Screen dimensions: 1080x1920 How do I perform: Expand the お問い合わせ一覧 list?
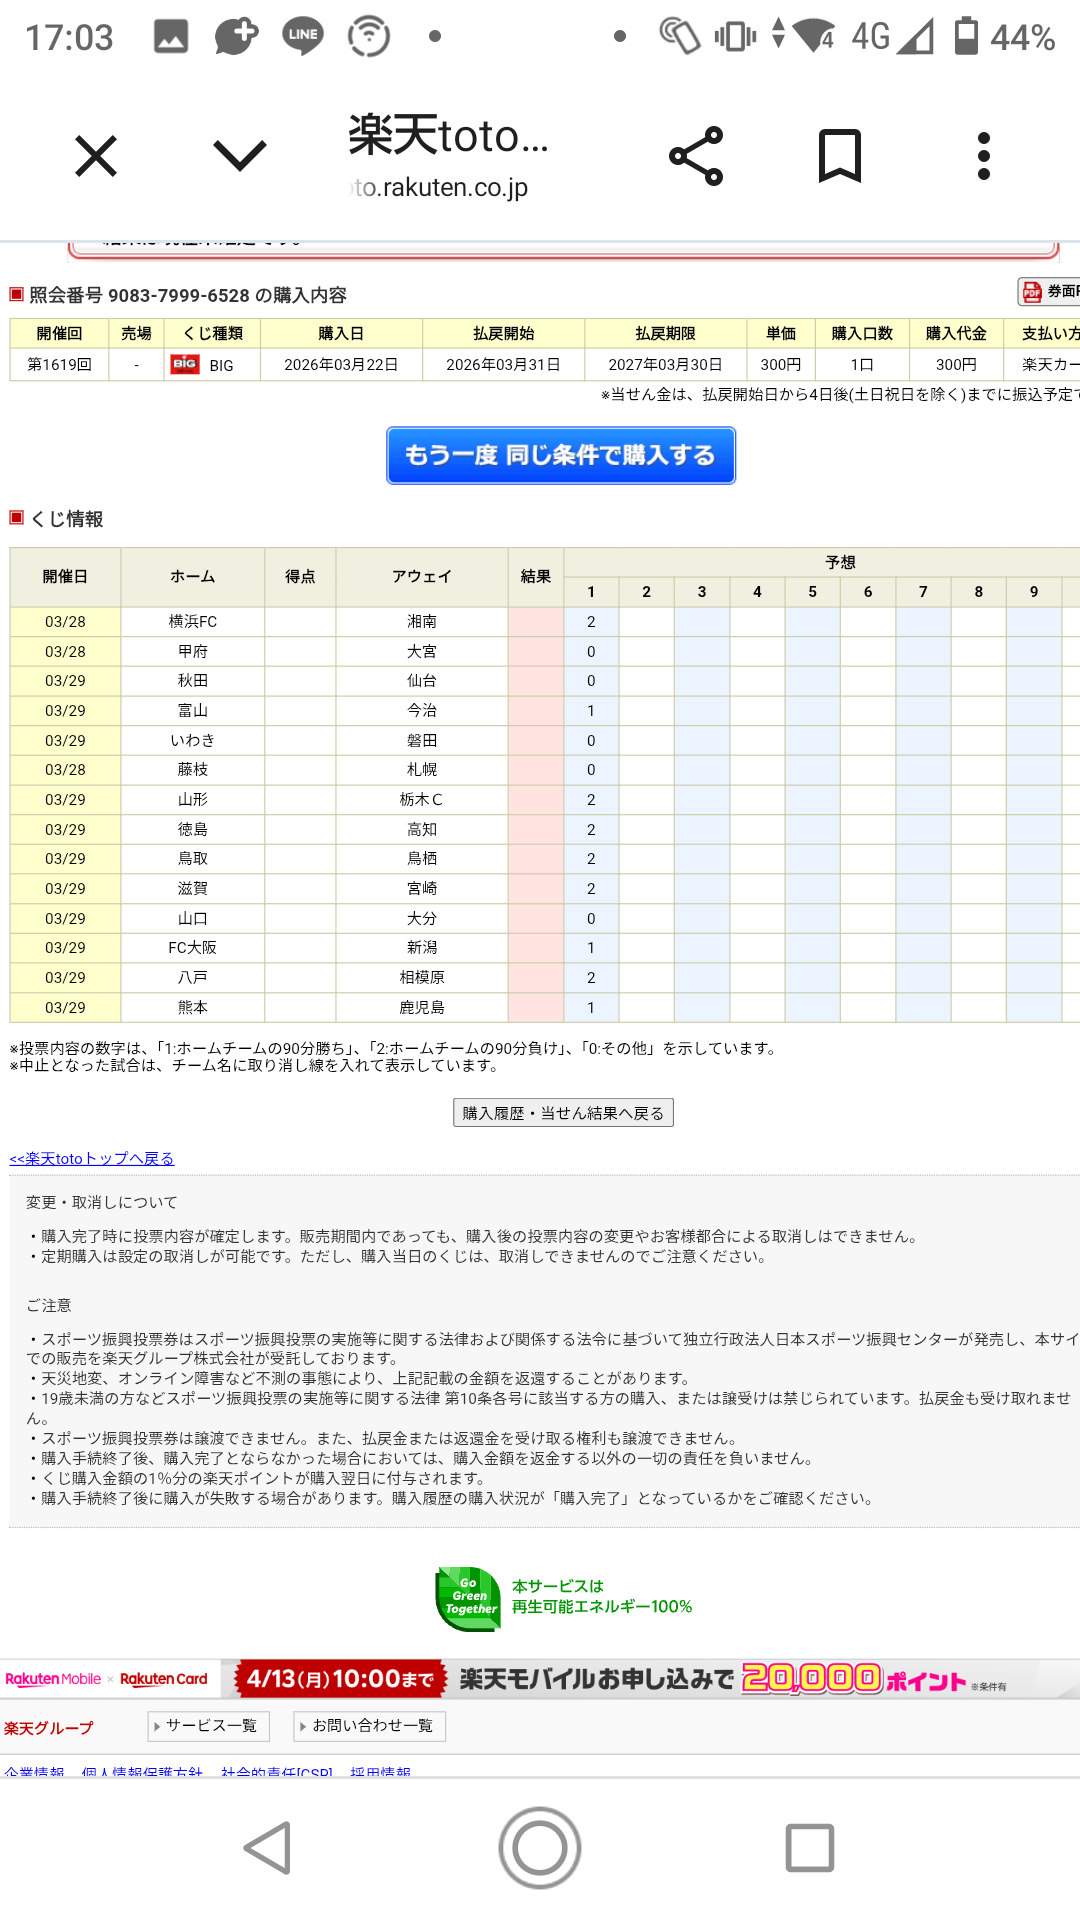(x=369, y=1726)
